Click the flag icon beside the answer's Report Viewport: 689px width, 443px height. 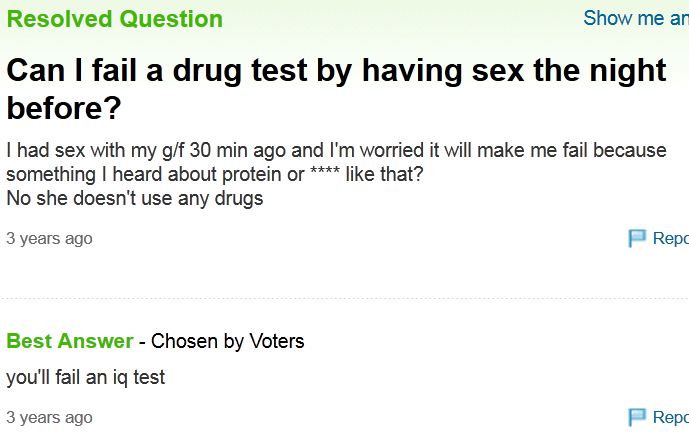pos(637,417)
